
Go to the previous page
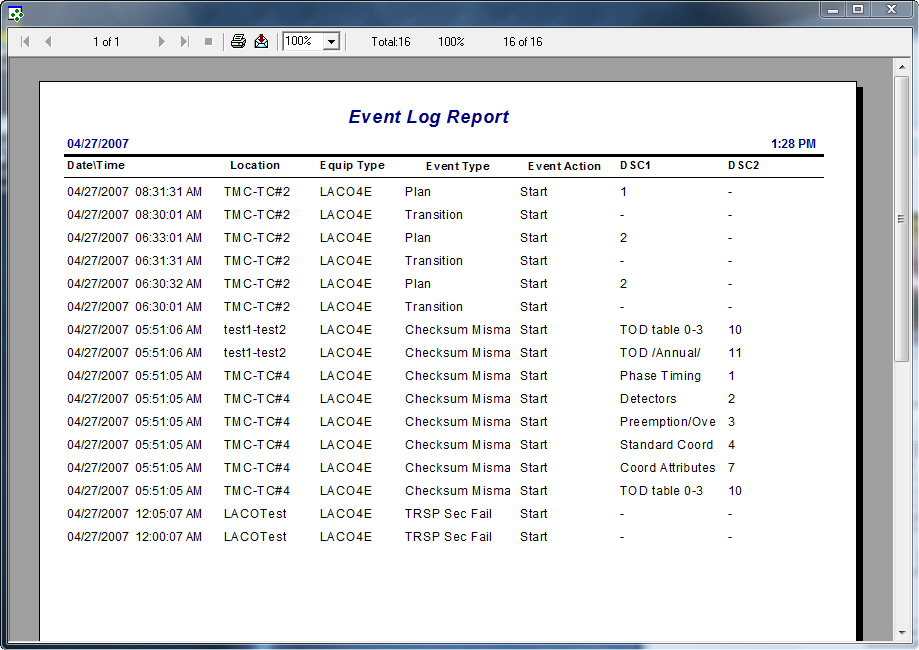46,41
